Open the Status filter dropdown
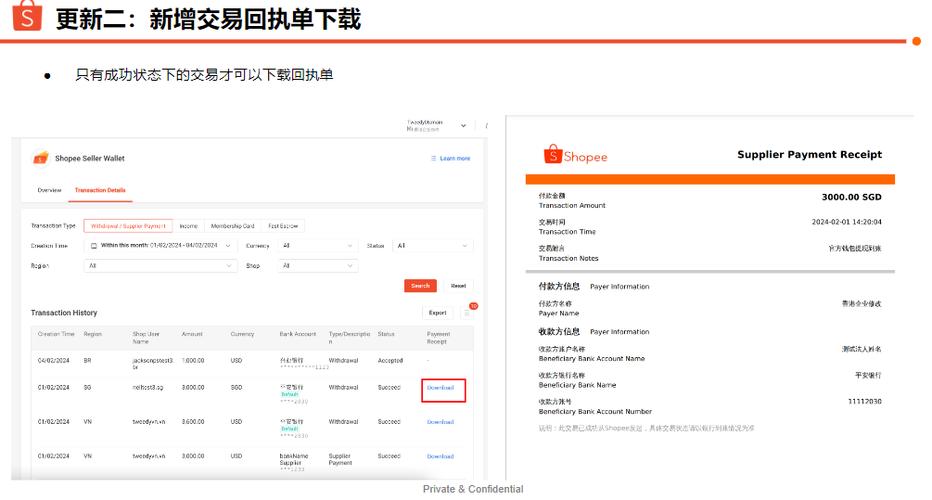 [432, 246]
